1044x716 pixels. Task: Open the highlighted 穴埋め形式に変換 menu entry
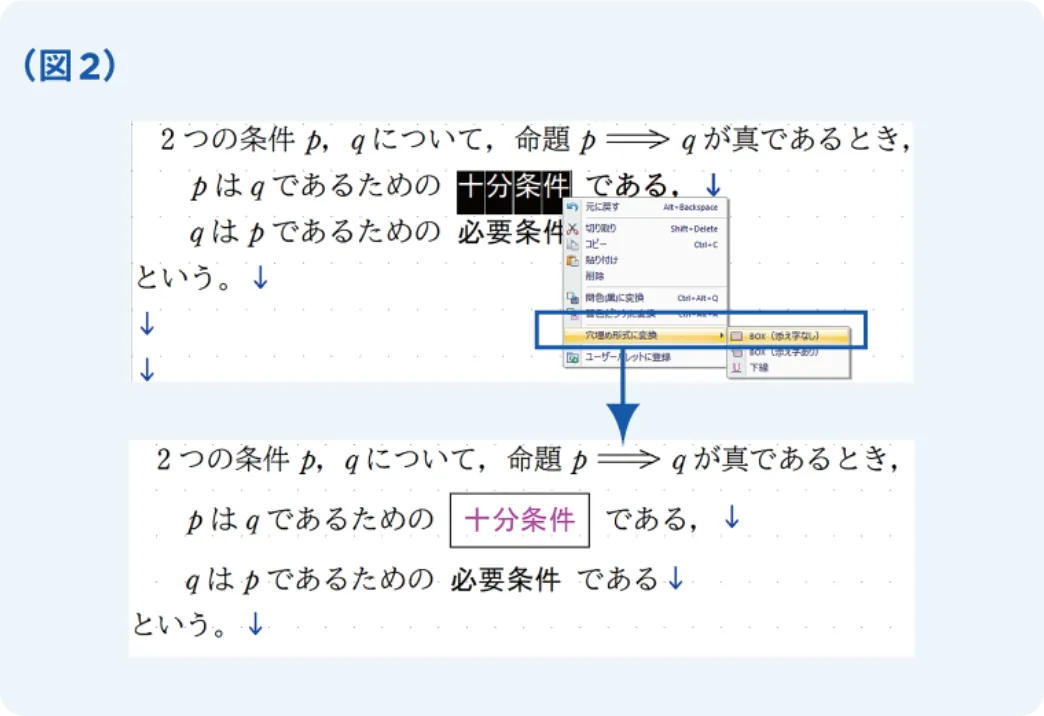click(620, 335)
